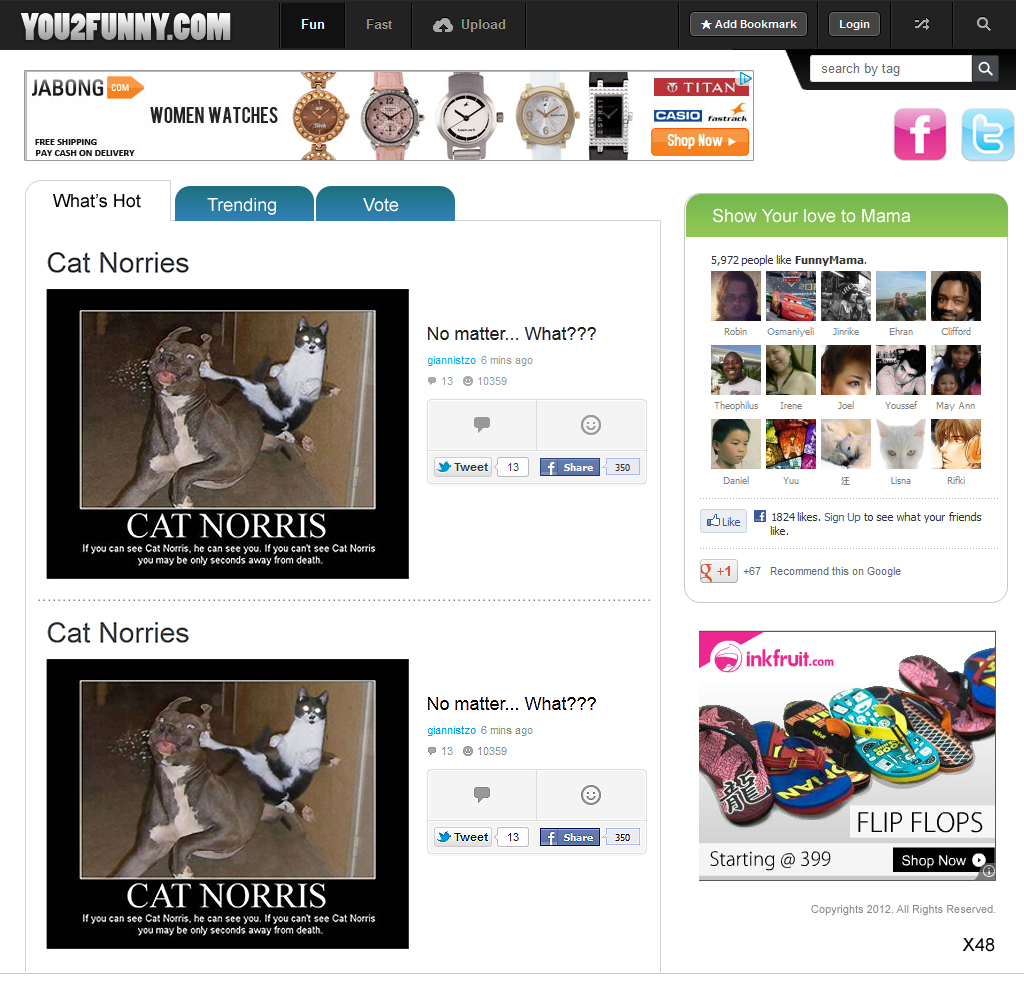
Task: Open the Fast menu item
Action: pyautogui.click(x=379, y=25)
